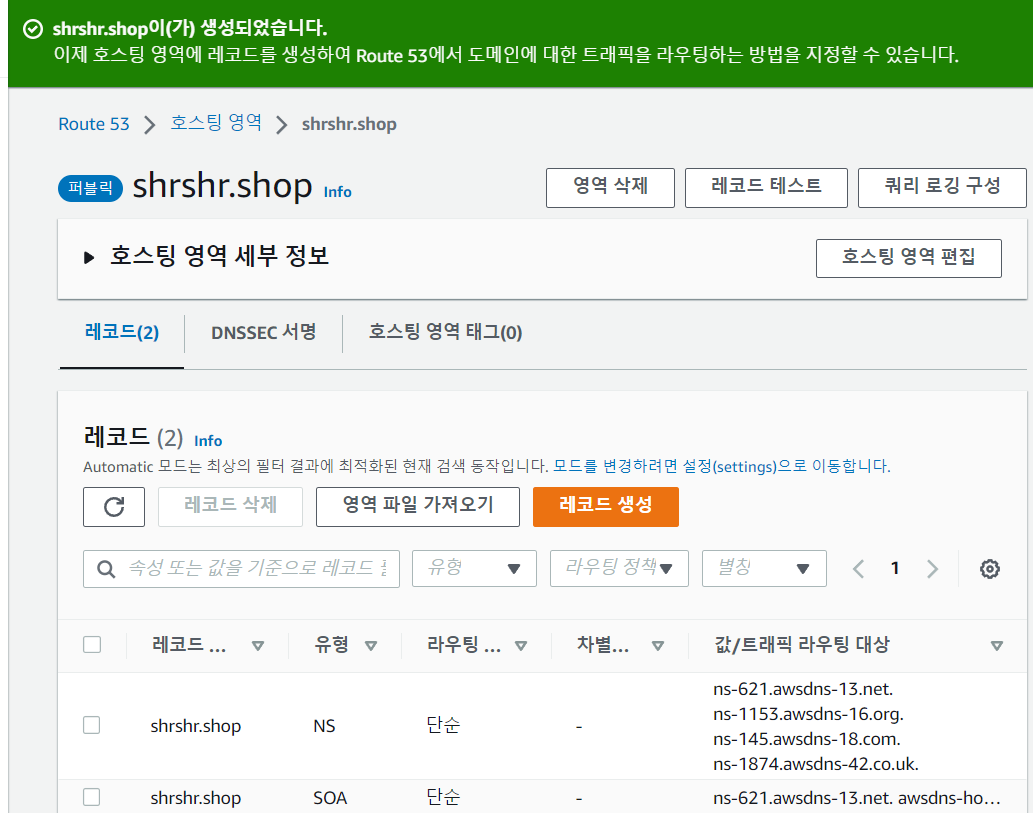The image size is (1033, 813).
Task: Click the 레코드 삭제 button
Action: [x=231, y=507]
